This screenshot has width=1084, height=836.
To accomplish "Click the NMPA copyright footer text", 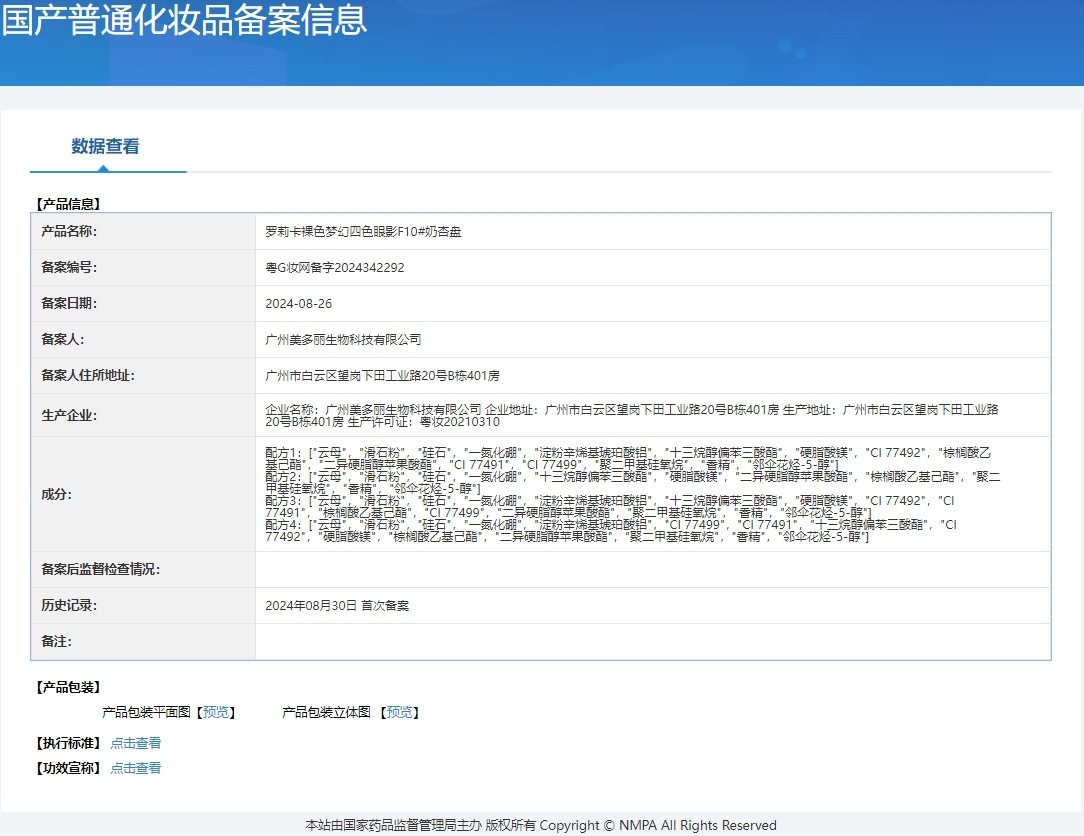I will (541, 825).
